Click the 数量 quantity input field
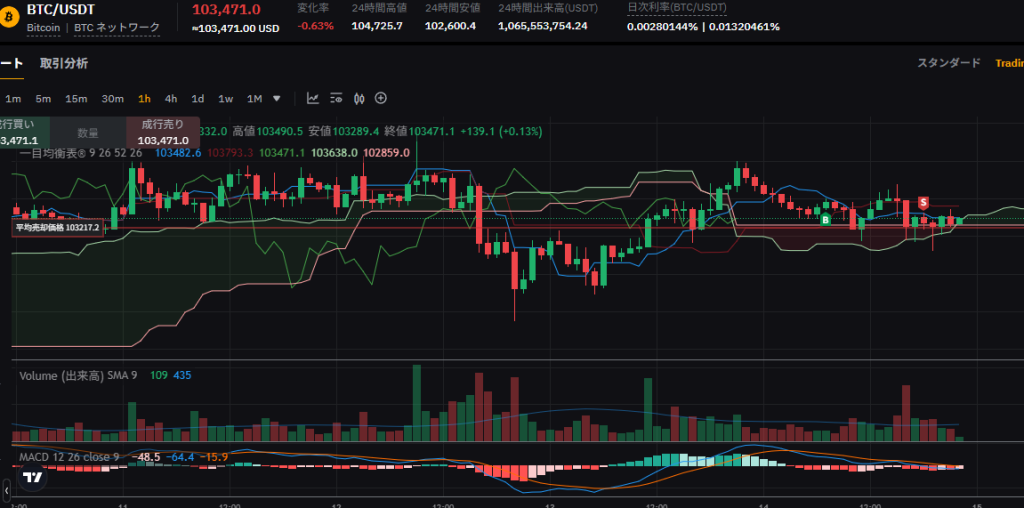Screen dimensions: 1024x508 point(88,132)
